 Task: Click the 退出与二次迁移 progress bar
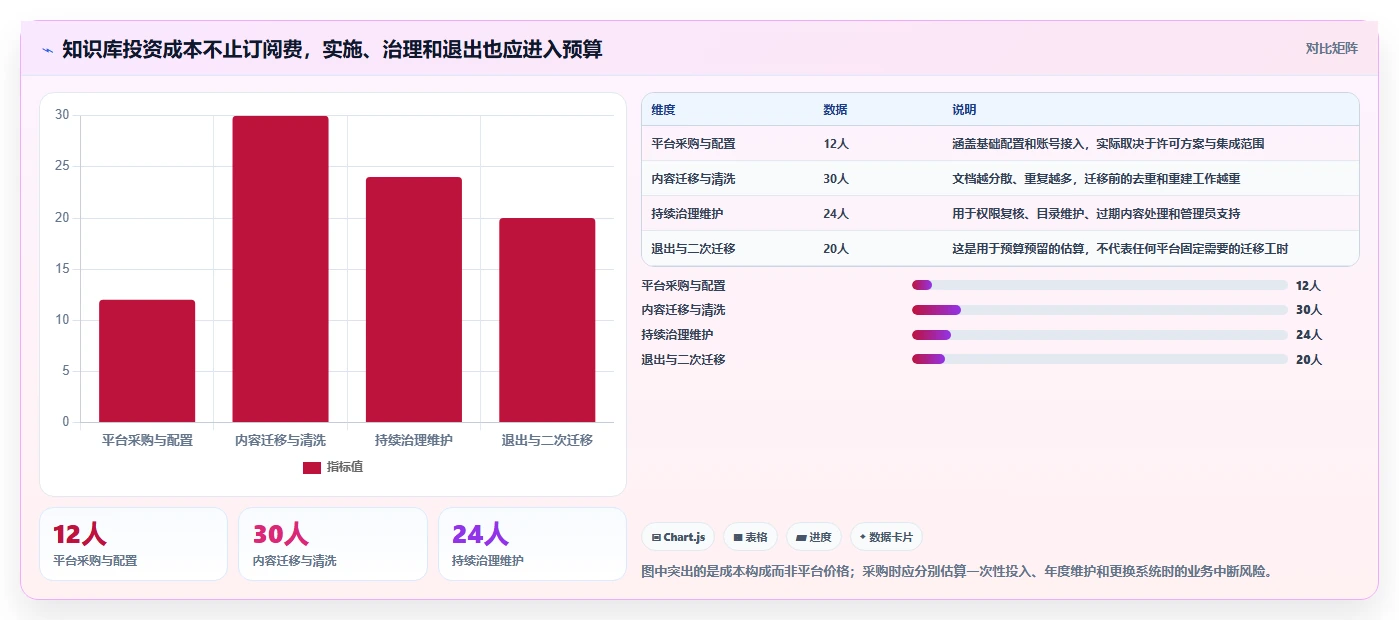click(1100, 359)
